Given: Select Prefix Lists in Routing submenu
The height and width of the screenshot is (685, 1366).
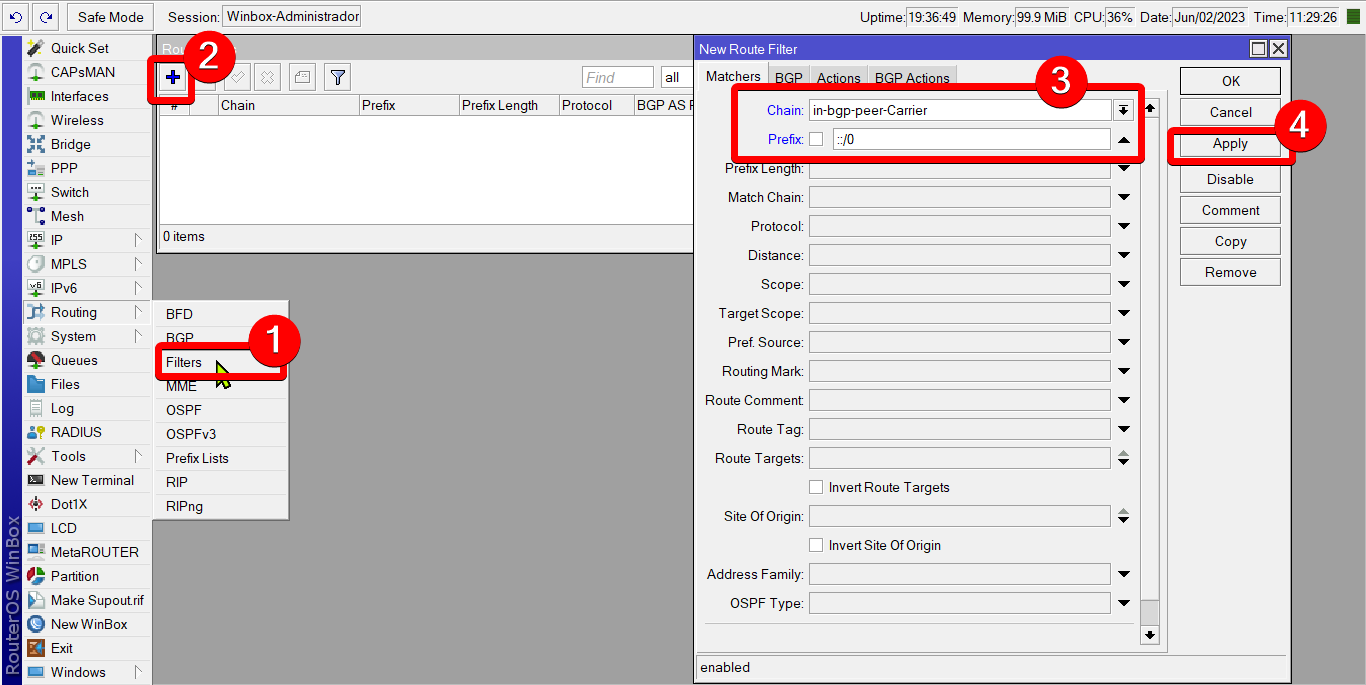Looking at the screenshot, I should click(221, 458).
